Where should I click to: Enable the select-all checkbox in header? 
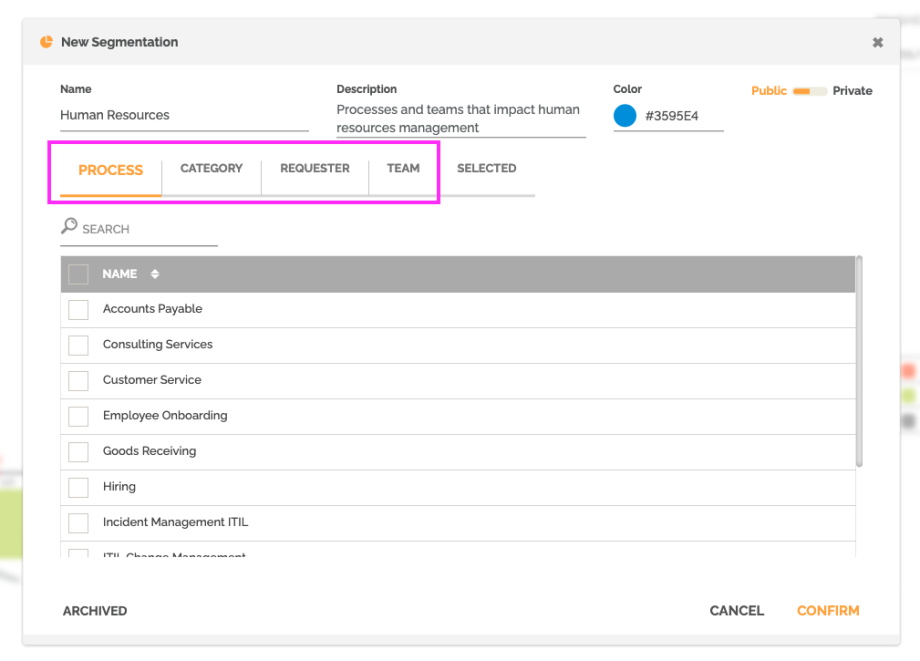coord(78,274)
